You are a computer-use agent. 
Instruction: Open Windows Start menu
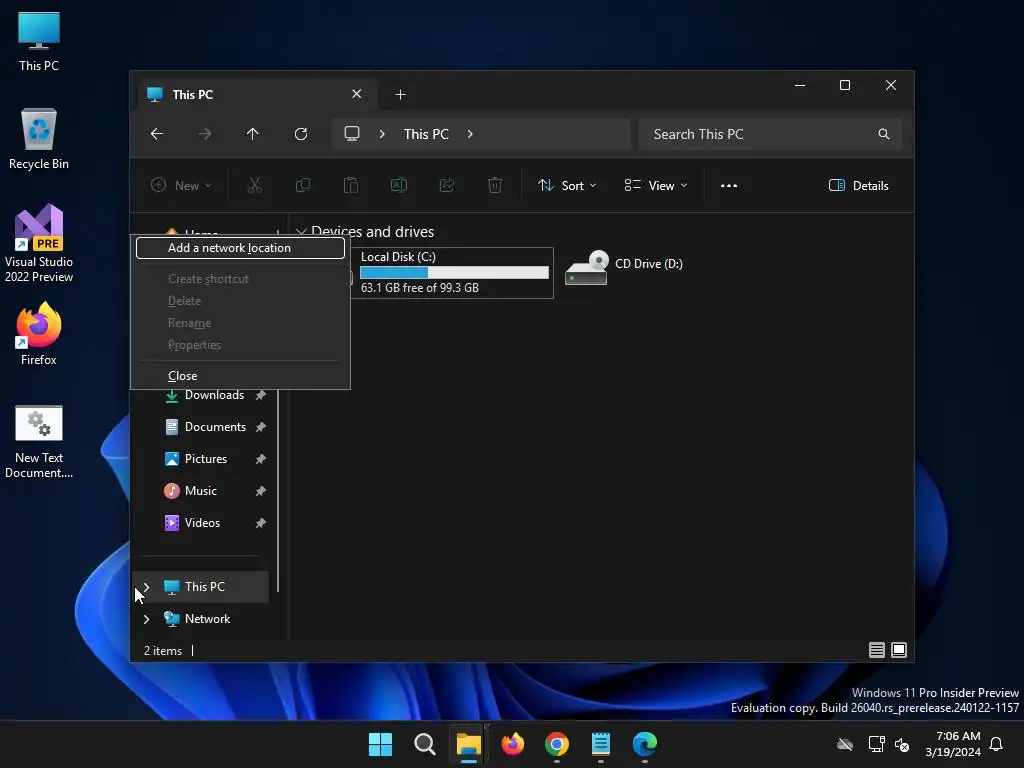[380, 744]
